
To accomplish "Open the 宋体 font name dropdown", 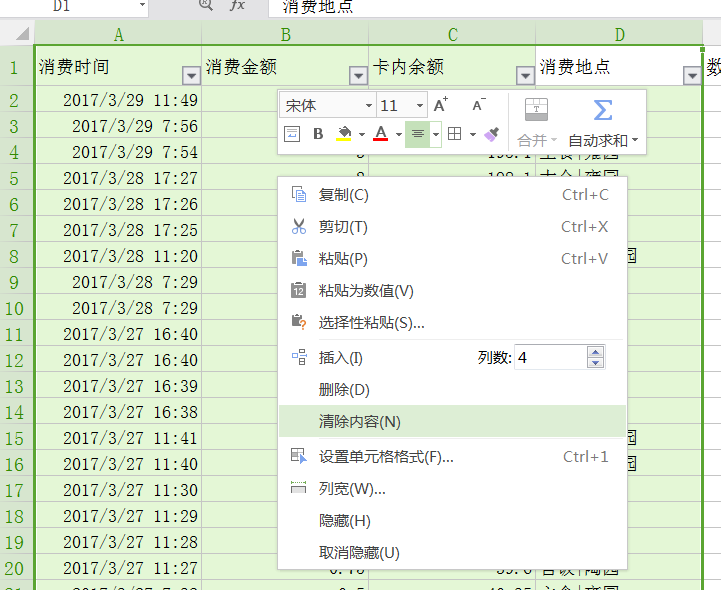I will pos(368,106).
